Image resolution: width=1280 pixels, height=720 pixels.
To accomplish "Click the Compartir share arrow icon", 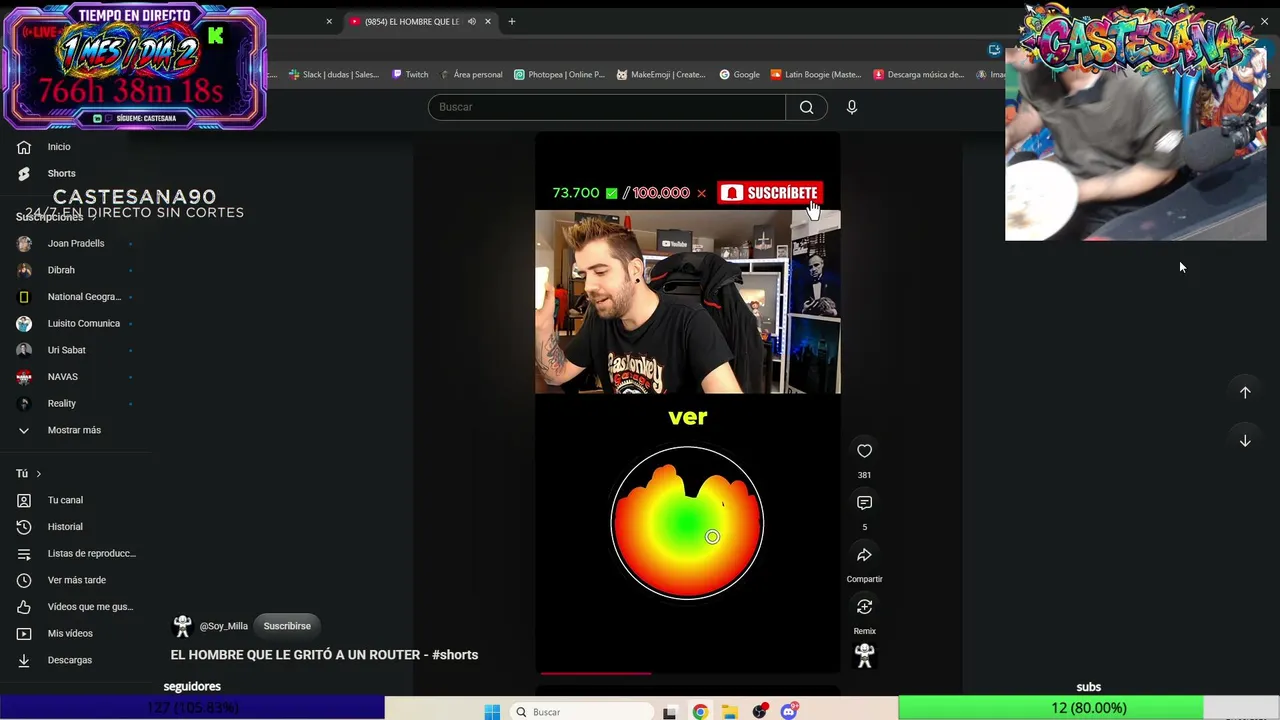I will (x=864, y=555).
